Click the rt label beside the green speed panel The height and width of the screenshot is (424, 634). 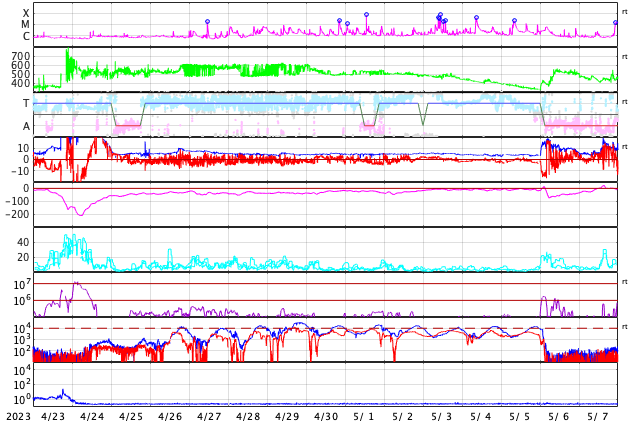click(x=624, y=57)
